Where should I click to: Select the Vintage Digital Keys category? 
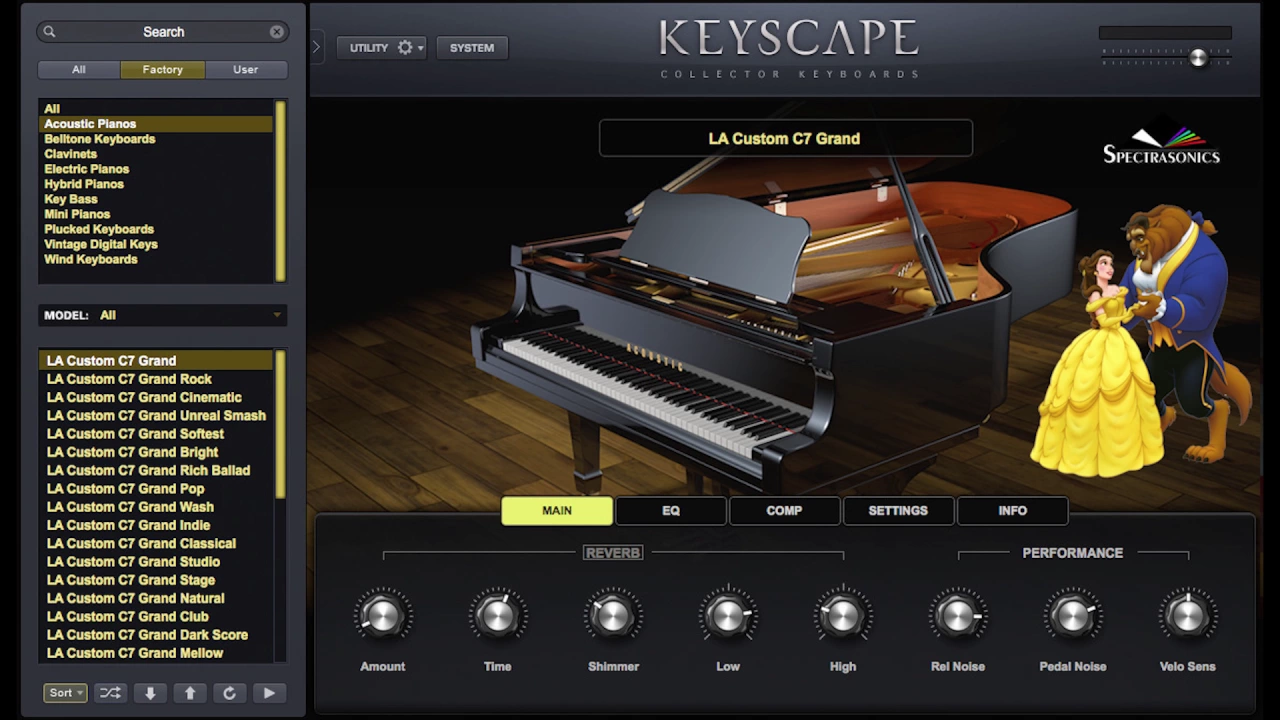point(155,244)
